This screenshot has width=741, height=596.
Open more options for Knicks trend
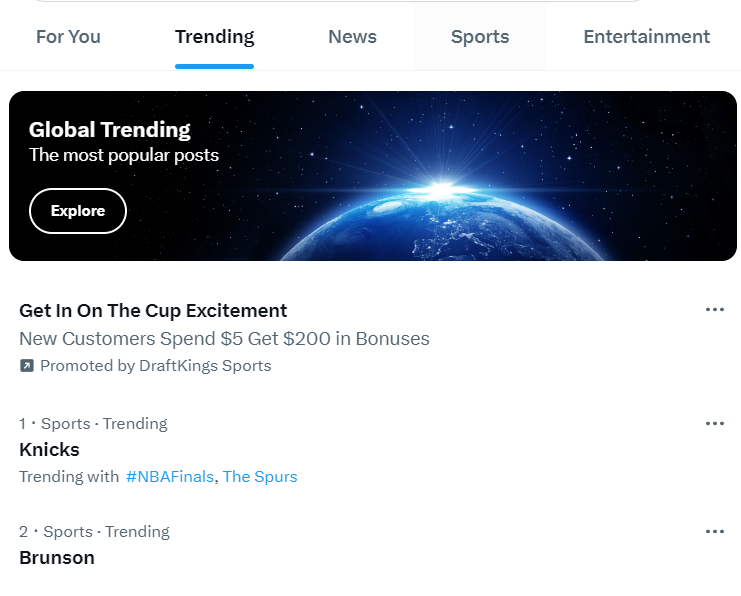pos(715,423)
